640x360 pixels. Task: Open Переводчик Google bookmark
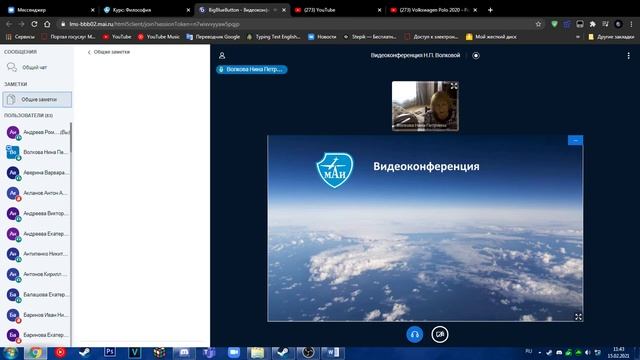pos(213,37)
